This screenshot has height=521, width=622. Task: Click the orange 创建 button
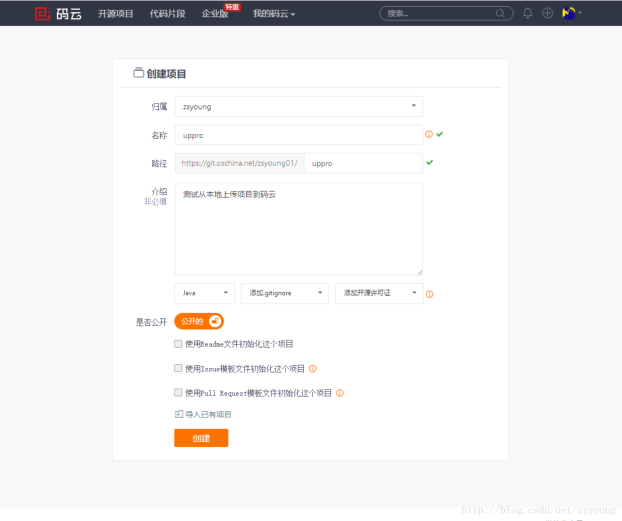201,438
